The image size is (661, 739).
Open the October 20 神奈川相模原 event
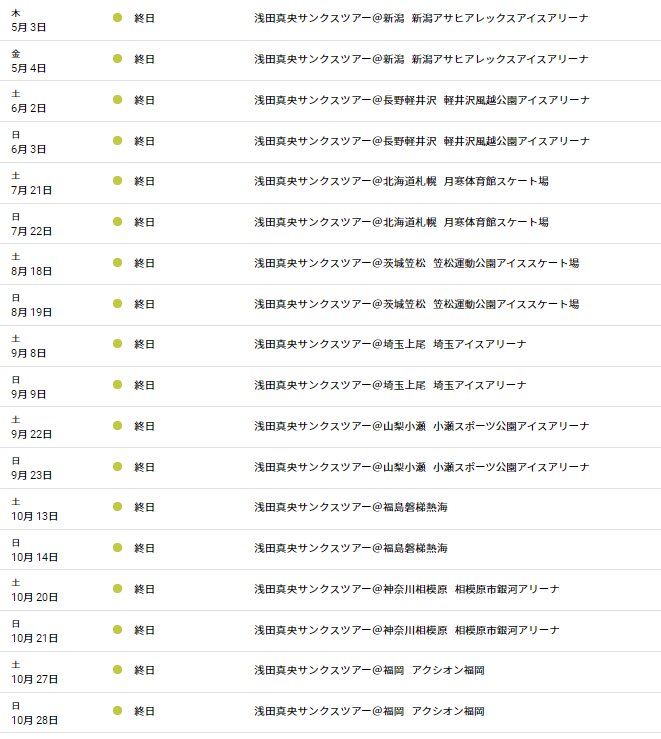pos(406,589)
